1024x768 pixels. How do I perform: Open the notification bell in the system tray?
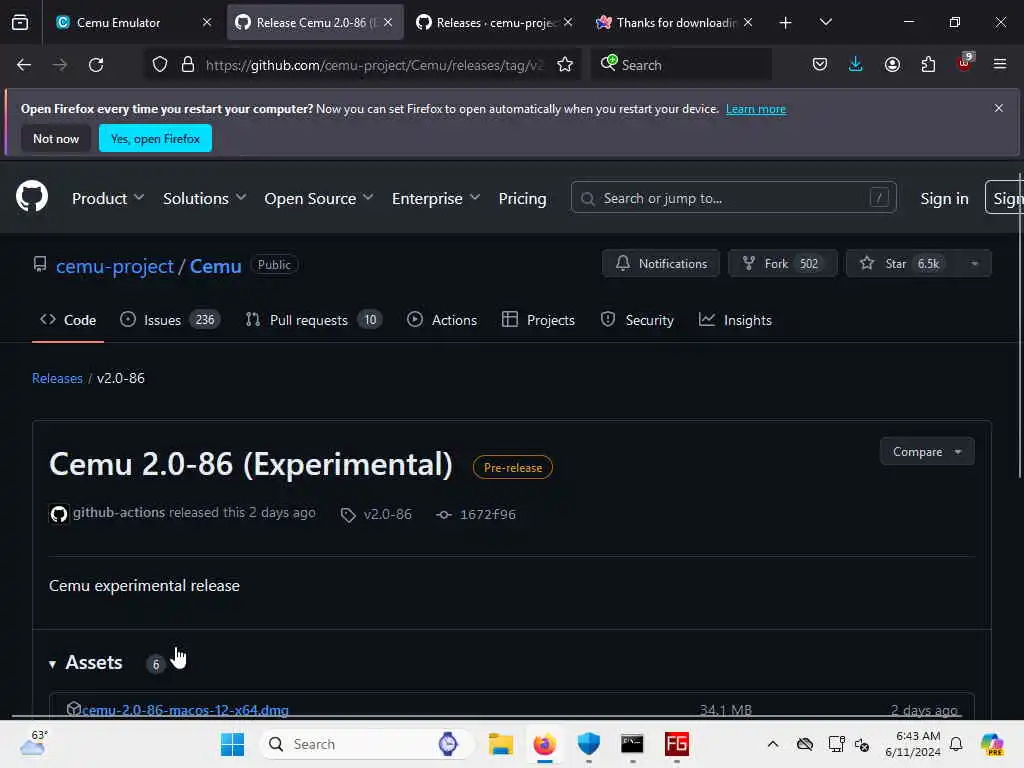click(x=956, y=744)
